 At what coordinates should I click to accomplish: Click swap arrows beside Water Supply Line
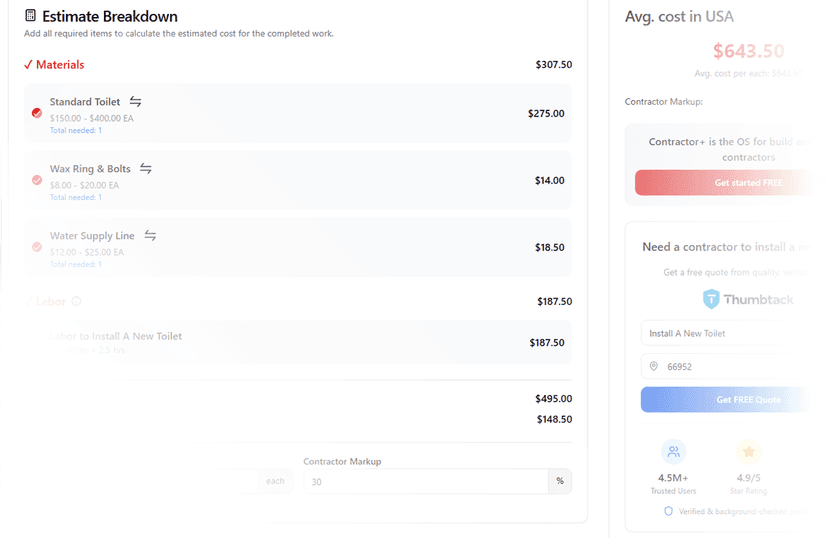point(150,236)
